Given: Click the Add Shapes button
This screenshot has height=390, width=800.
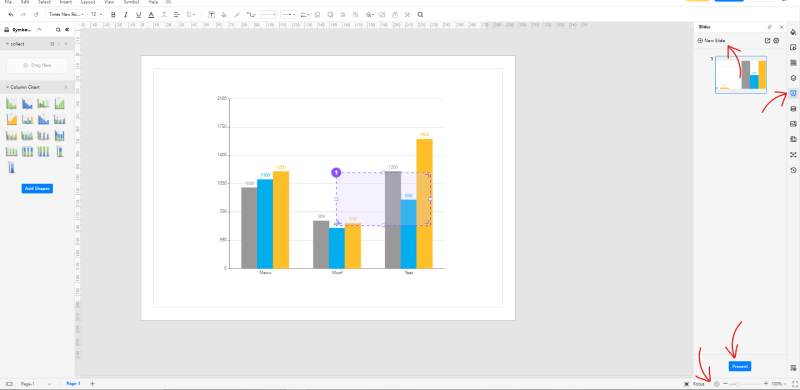Looking at the screenshot, I should pos(37,188).
